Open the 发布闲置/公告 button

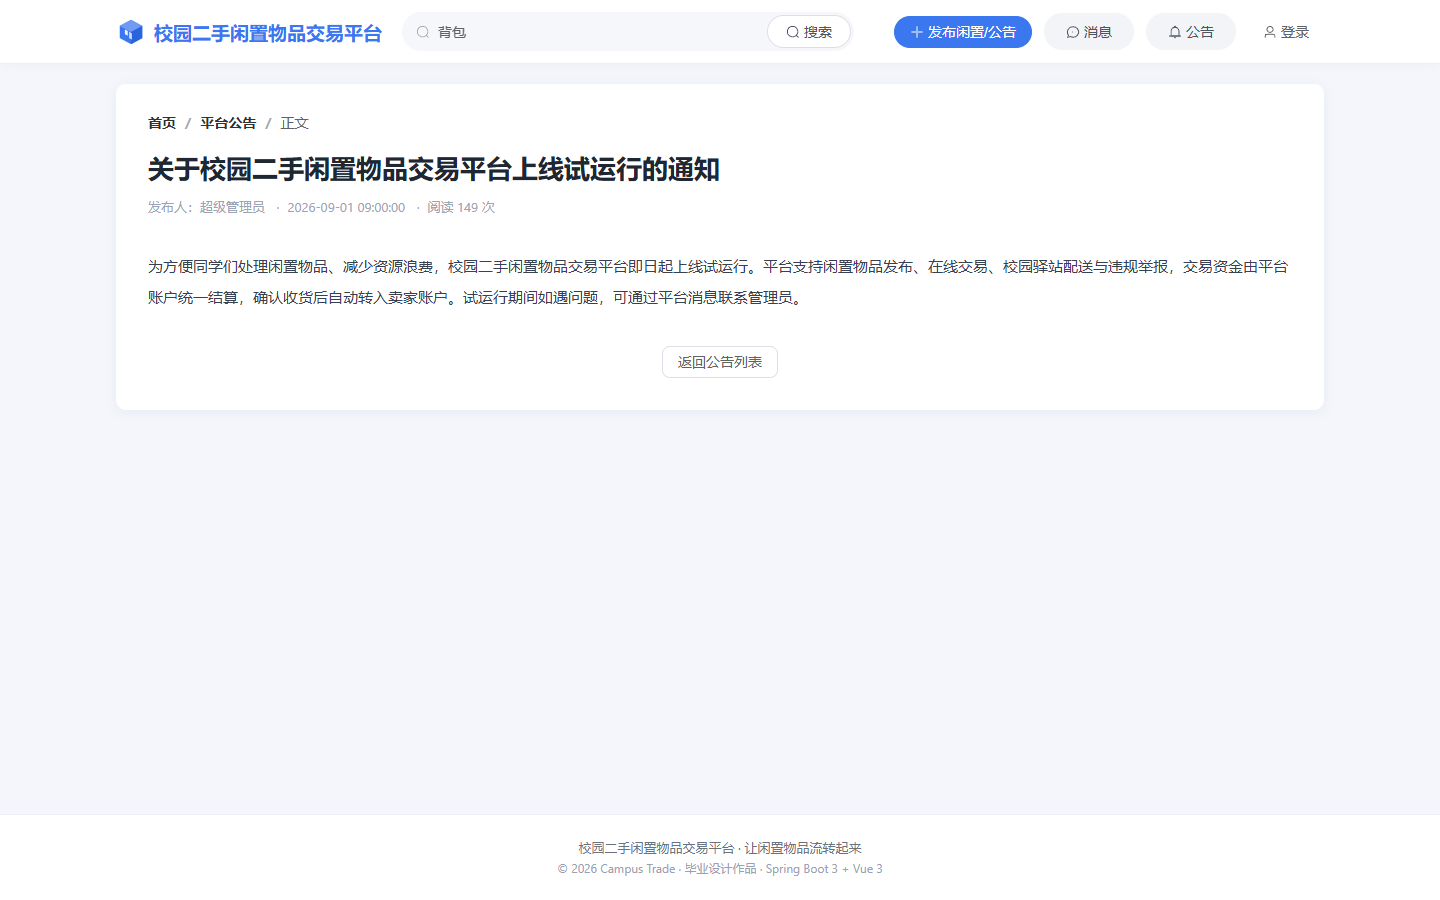pos(962,32)
